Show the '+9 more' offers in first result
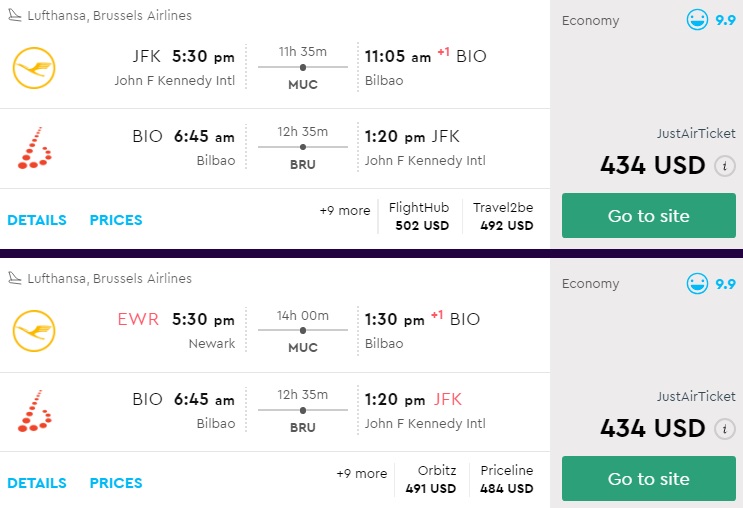743x508 pixels. tap(345, 211)
